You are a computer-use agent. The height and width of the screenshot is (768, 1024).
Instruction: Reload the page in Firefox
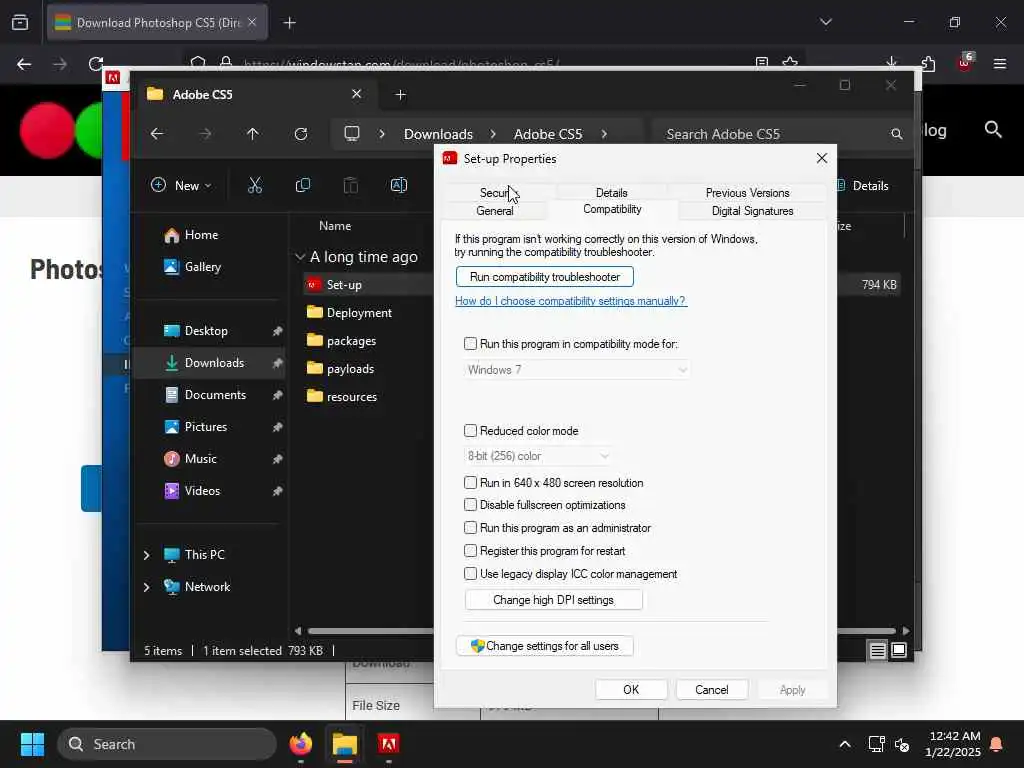[x=96, y=64]
